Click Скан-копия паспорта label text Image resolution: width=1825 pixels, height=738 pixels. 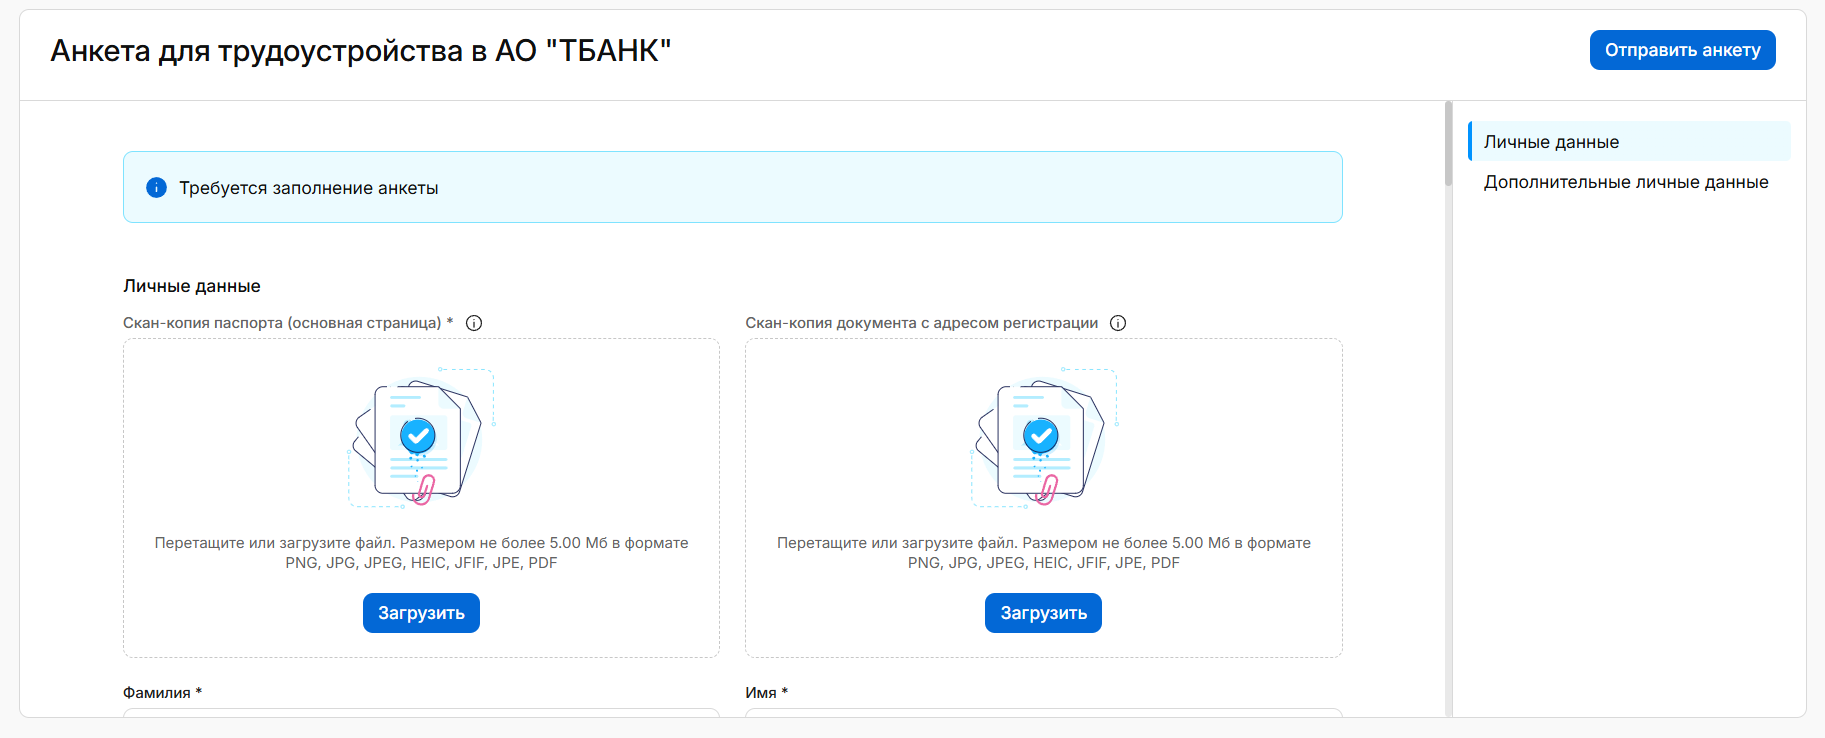point(282,323)
